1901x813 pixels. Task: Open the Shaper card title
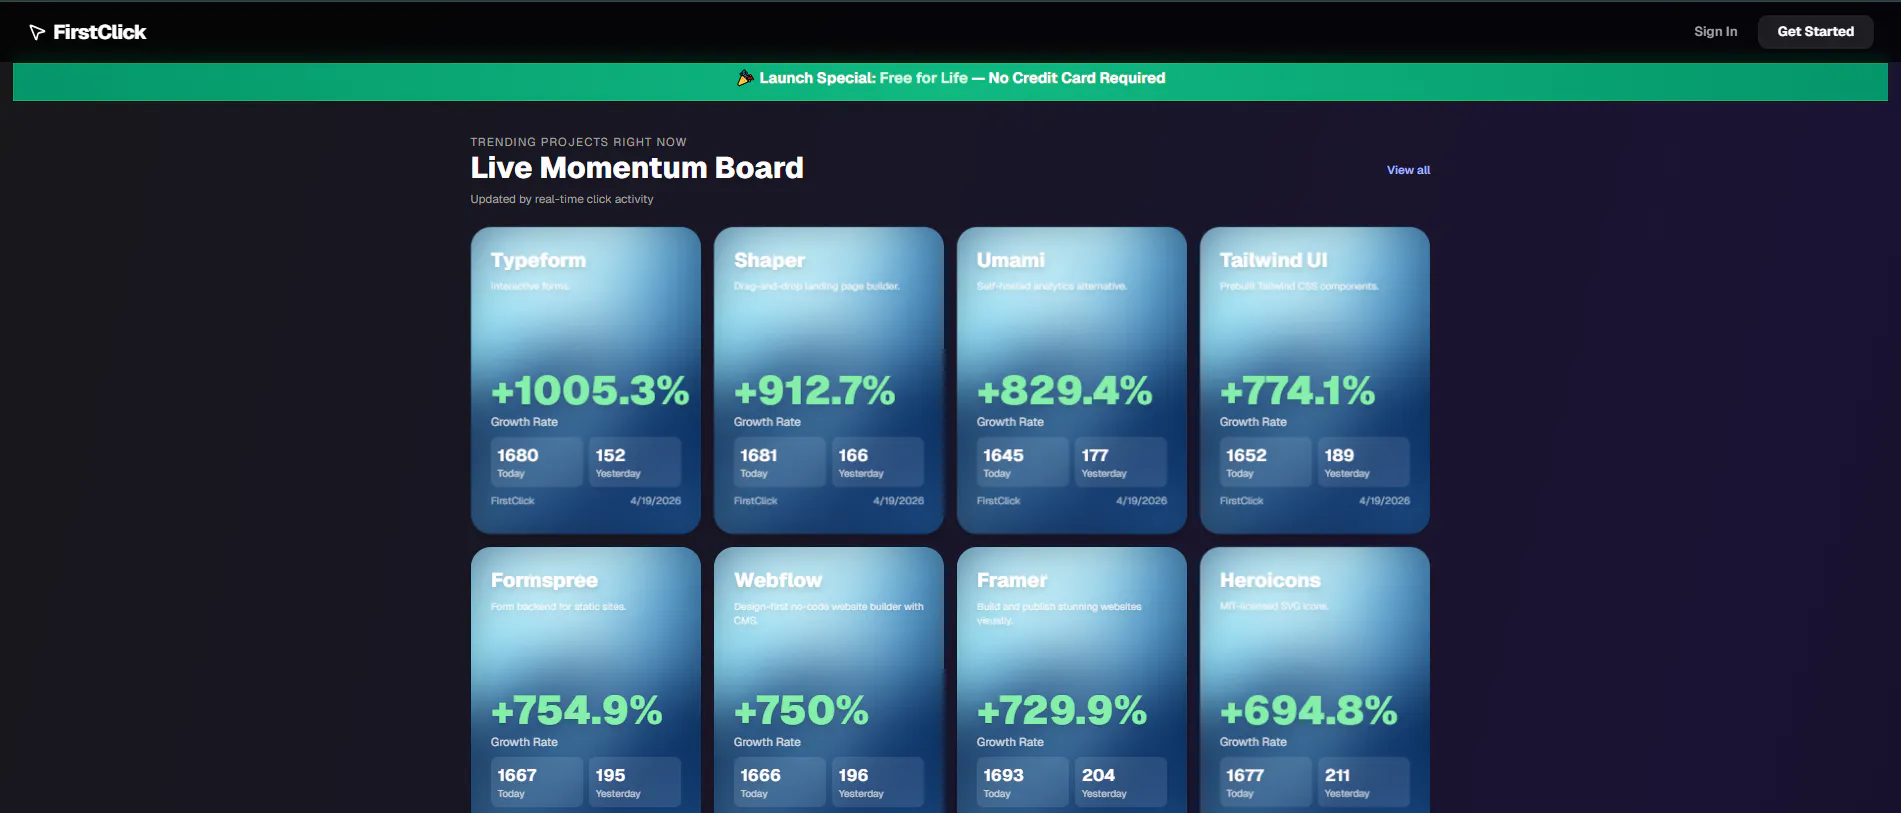(769, 260)
